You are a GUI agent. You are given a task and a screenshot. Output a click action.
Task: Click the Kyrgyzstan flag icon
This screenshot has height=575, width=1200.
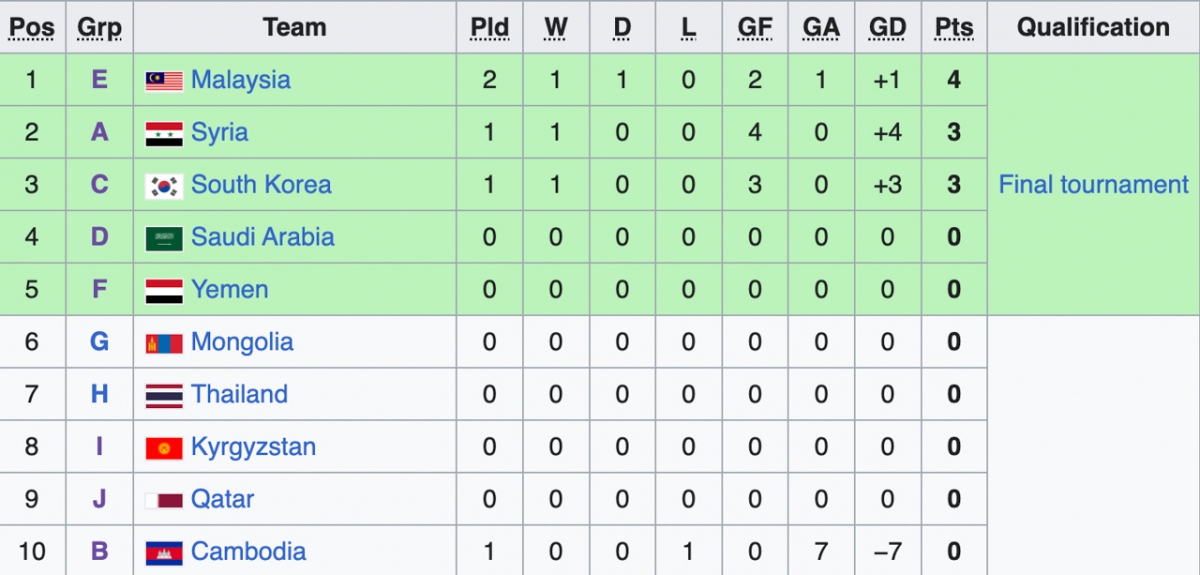[x=164, y=448]
